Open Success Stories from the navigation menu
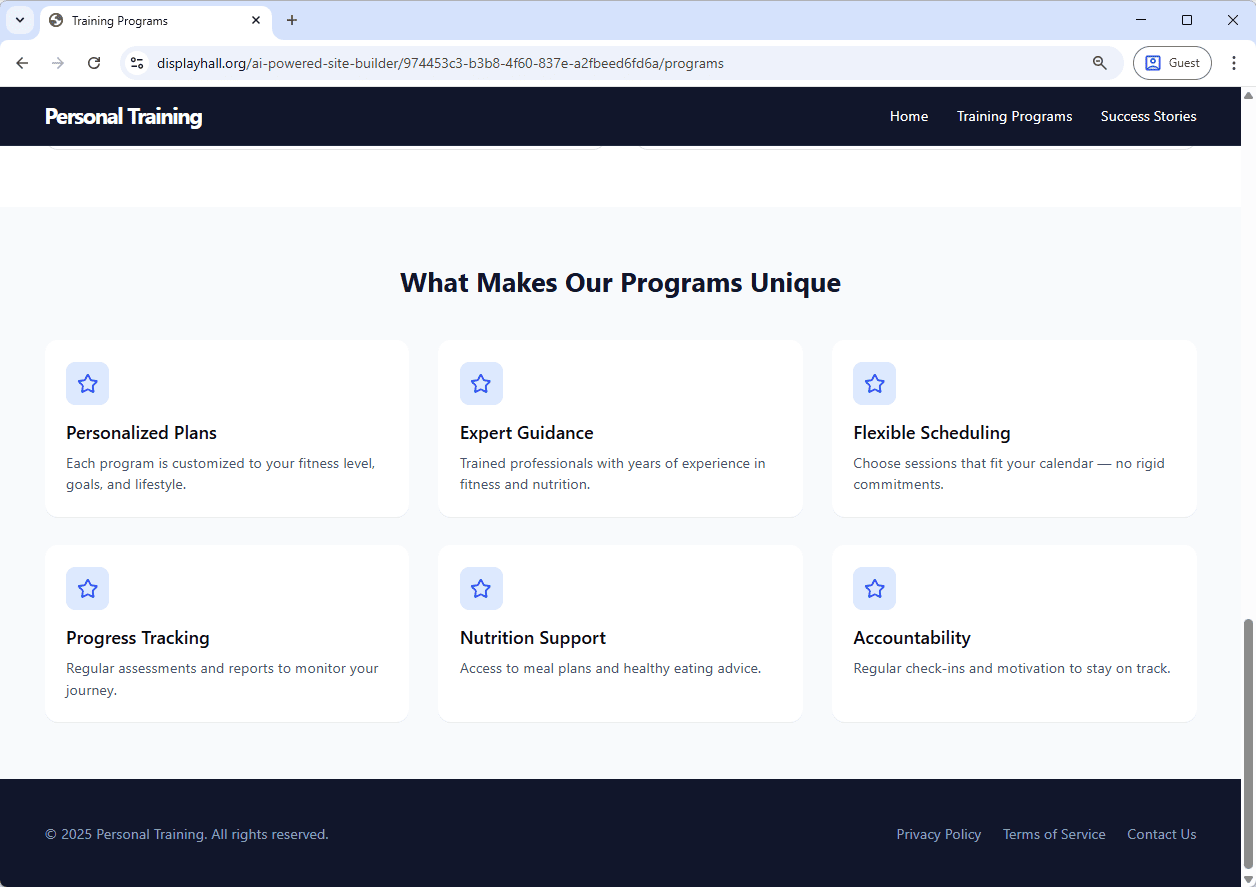1256x887 pixels. point(1148,116)
